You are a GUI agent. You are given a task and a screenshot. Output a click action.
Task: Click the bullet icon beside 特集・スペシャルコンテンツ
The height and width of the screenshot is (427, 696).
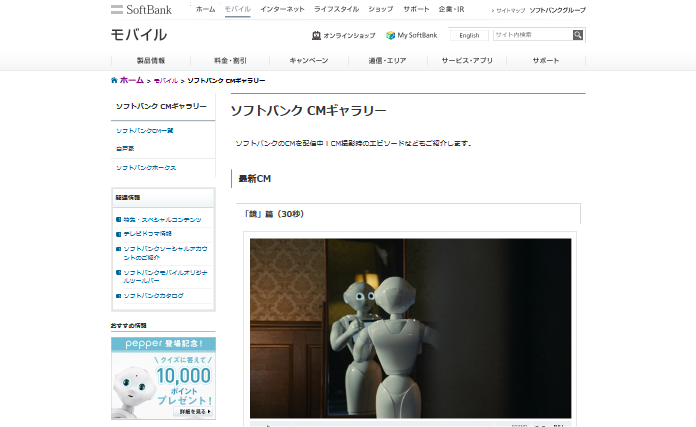(118, 219)
